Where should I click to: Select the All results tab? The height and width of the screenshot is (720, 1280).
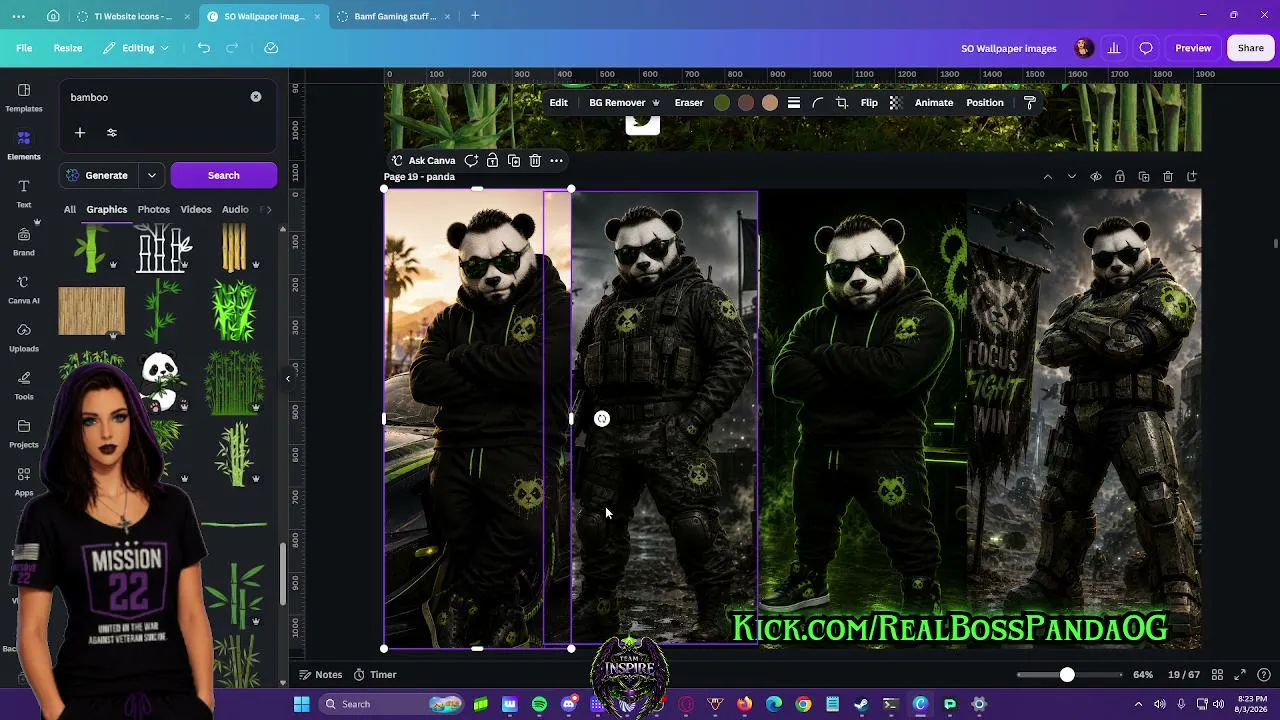coord(70,210)
